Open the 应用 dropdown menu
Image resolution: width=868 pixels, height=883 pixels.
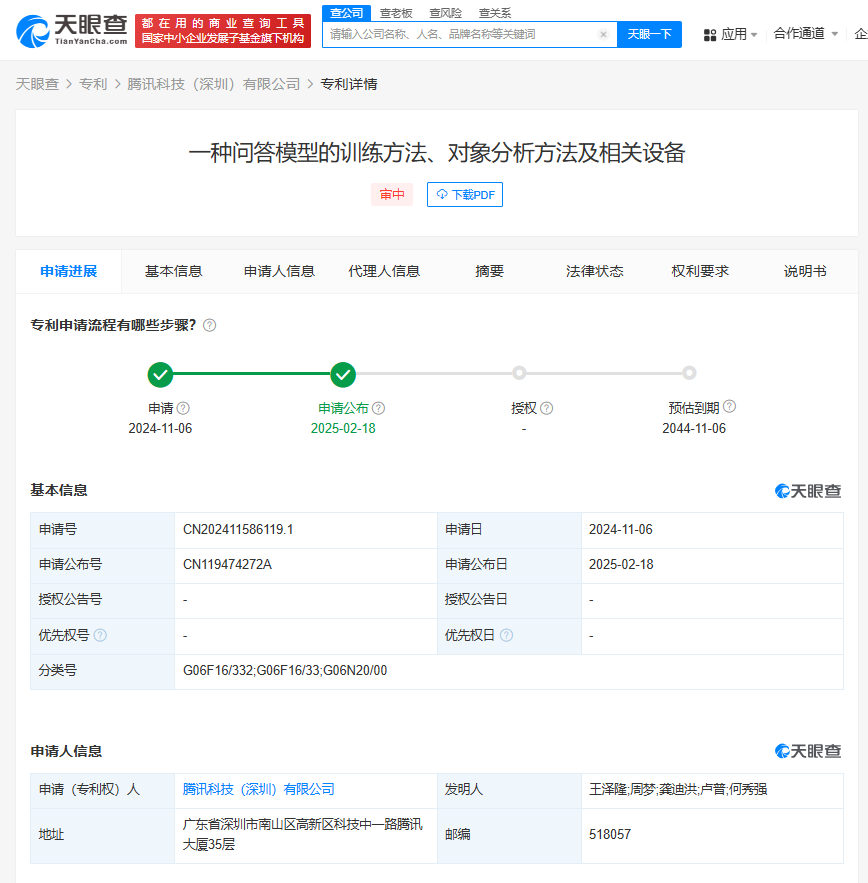(731, 34)
